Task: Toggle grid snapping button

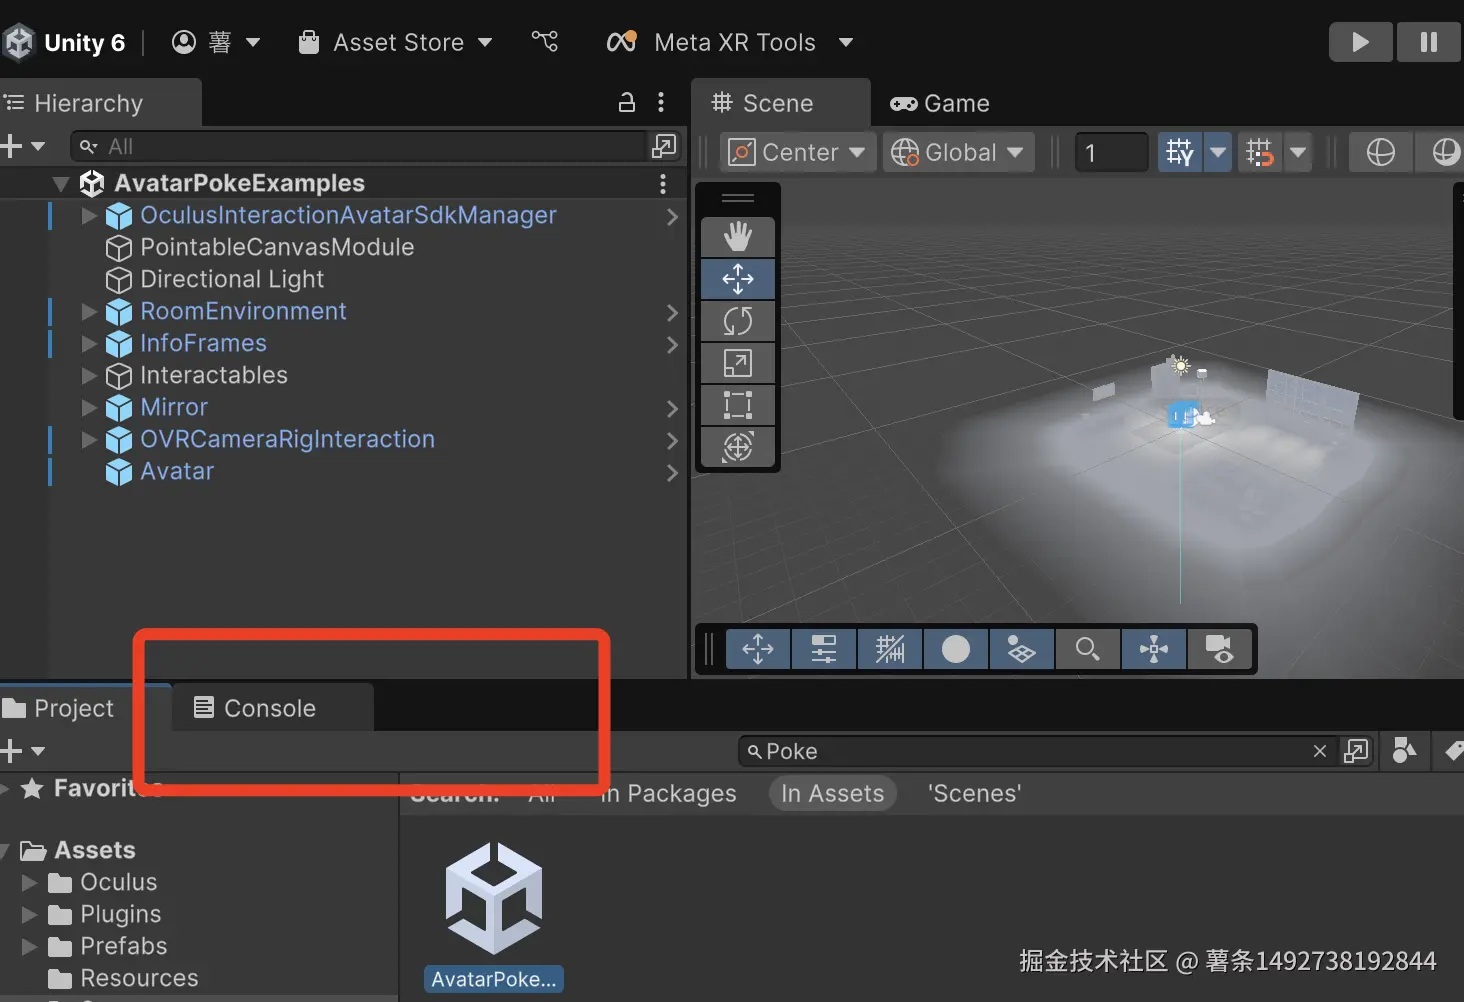Action: pyautogui.click(x=1180, y=152)
